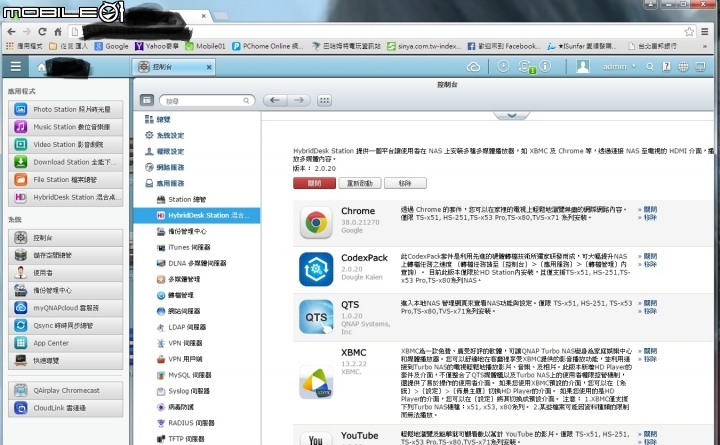Click the search magnifier in QTS top bar
The height and width of the screenshot is (445, 720).
pos(650,67)
